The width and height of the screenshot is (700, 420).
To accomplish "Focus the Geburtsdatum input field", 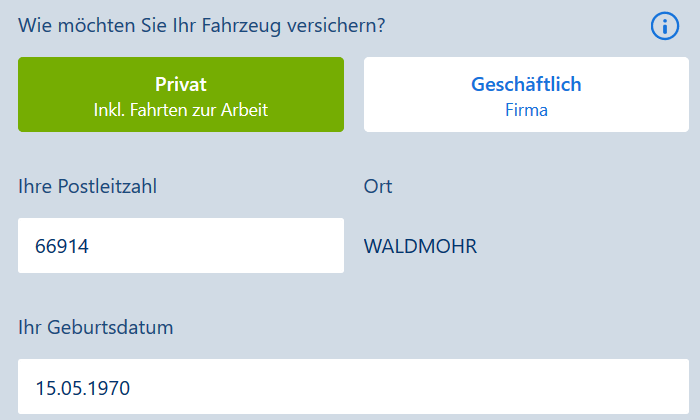I will click(354, 387).
